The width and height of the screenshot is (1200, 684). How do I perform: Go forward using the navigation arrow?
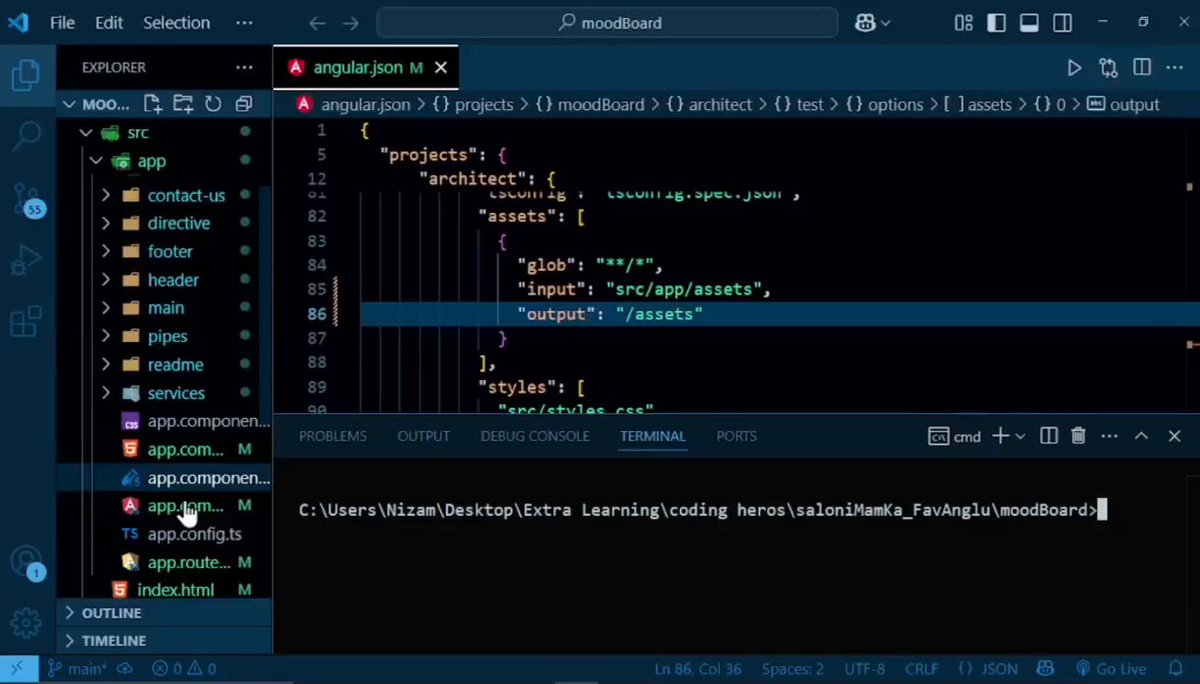(x=350, y=23)
